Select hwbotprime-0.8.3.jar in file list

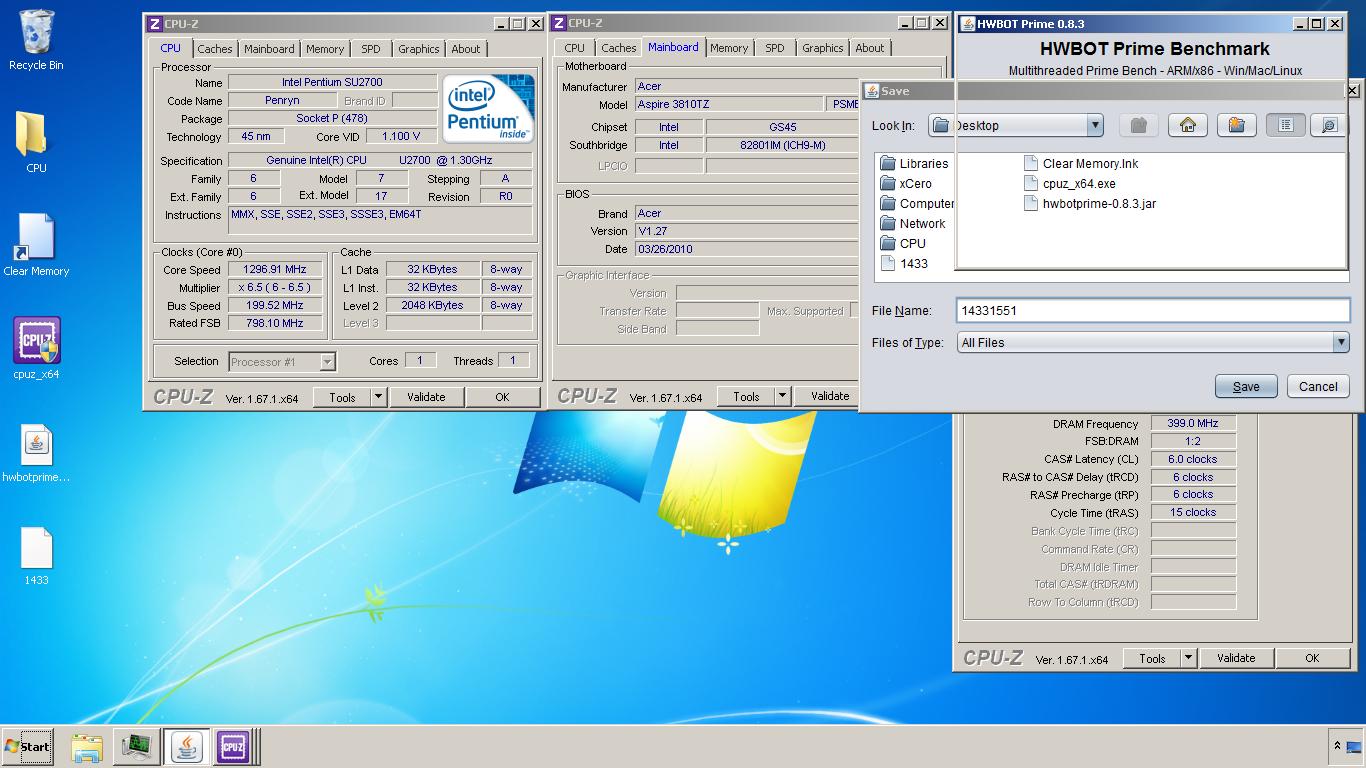click(1090, 203)
